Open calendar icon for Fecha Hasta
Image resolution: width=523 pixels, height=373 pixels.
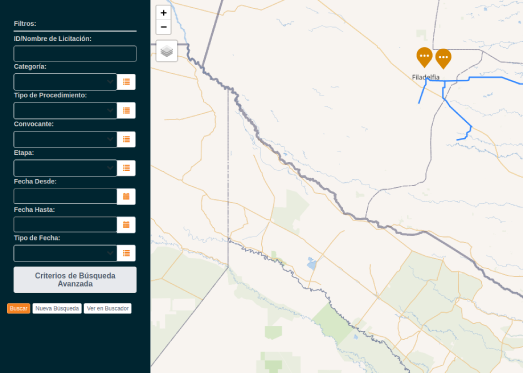(x=126, y=225)
